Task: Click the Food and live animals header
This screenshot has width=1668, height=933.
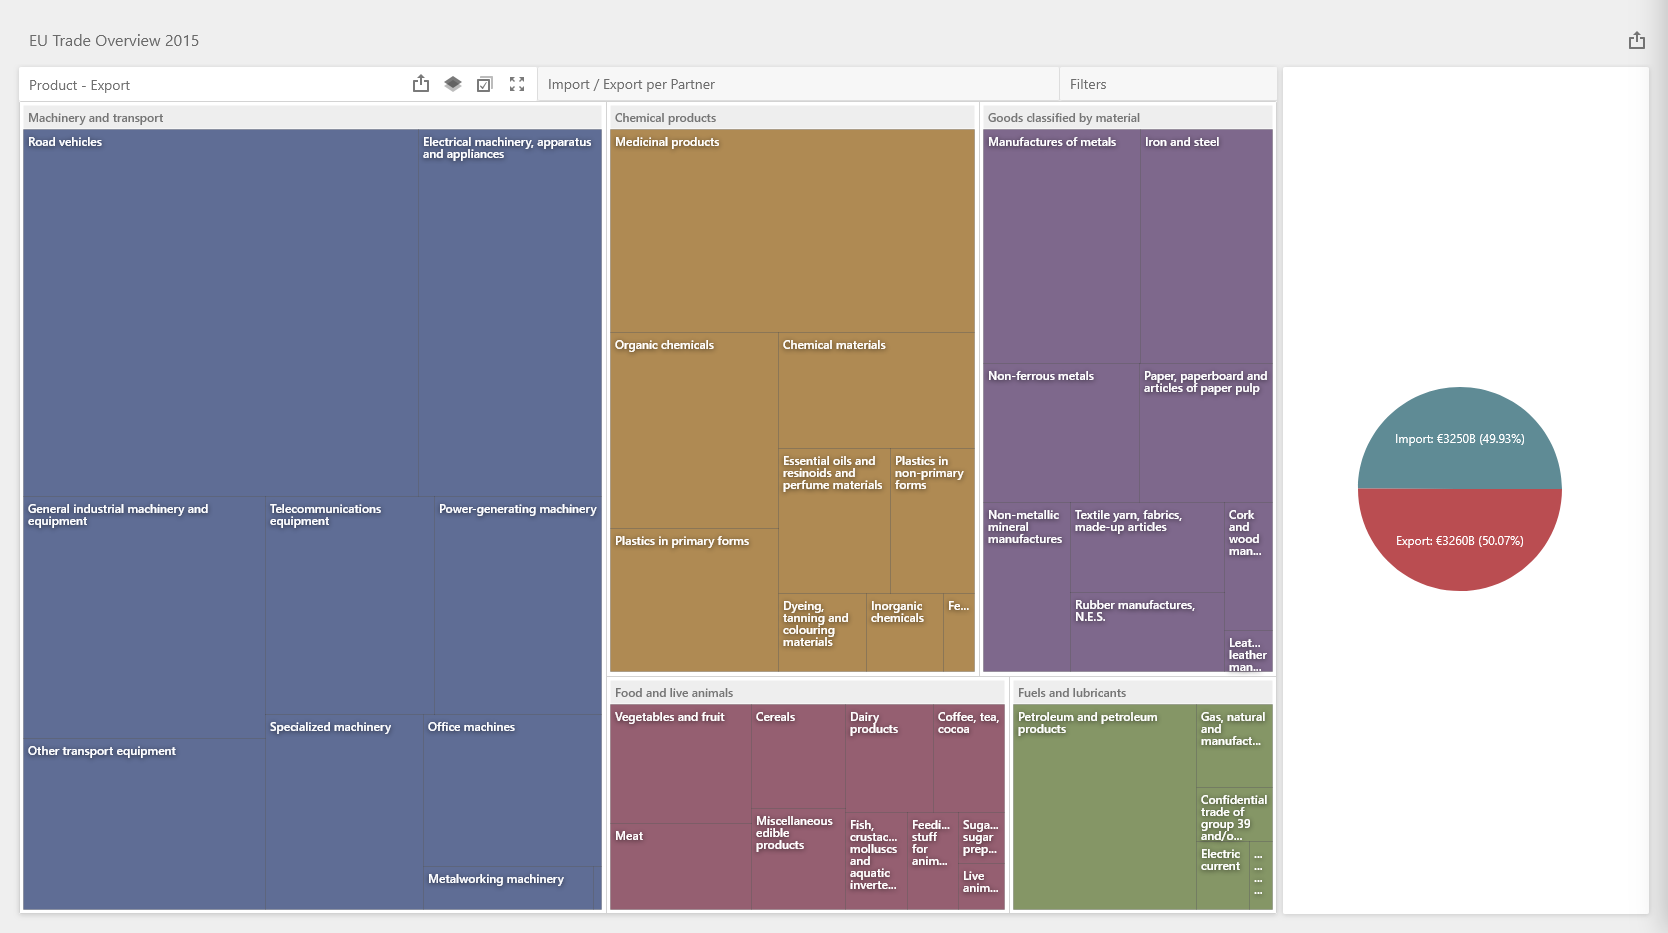Action: 674,693
